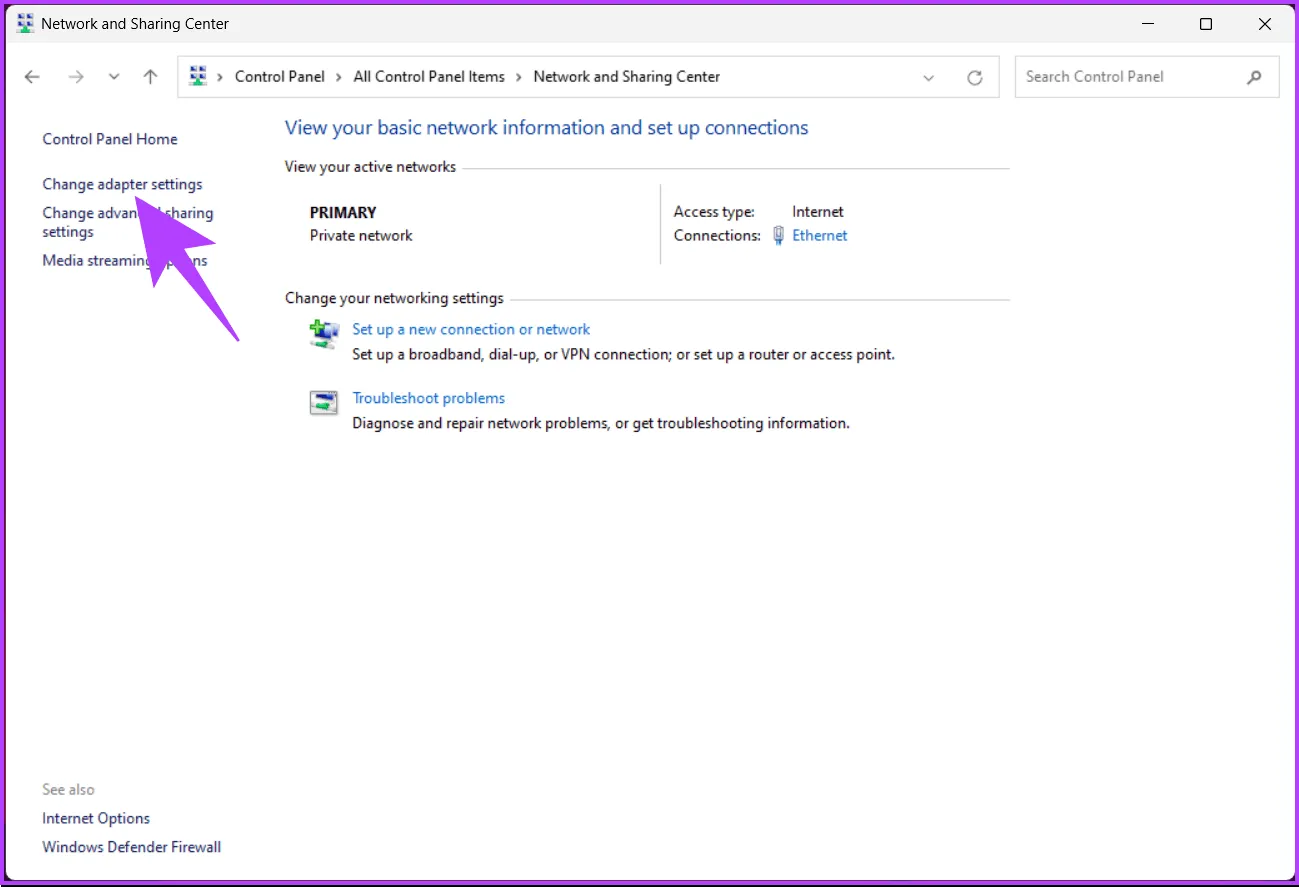
Task: Select the Control Panel breadcrumb
Action: (279, 77)
